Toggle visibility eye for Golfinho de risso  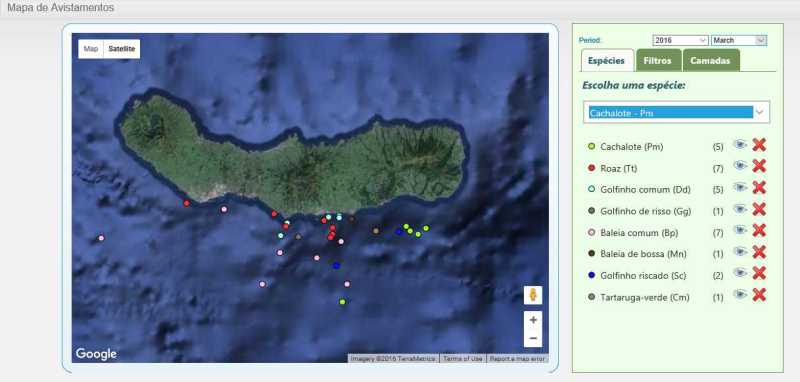[x=740, y=209]
